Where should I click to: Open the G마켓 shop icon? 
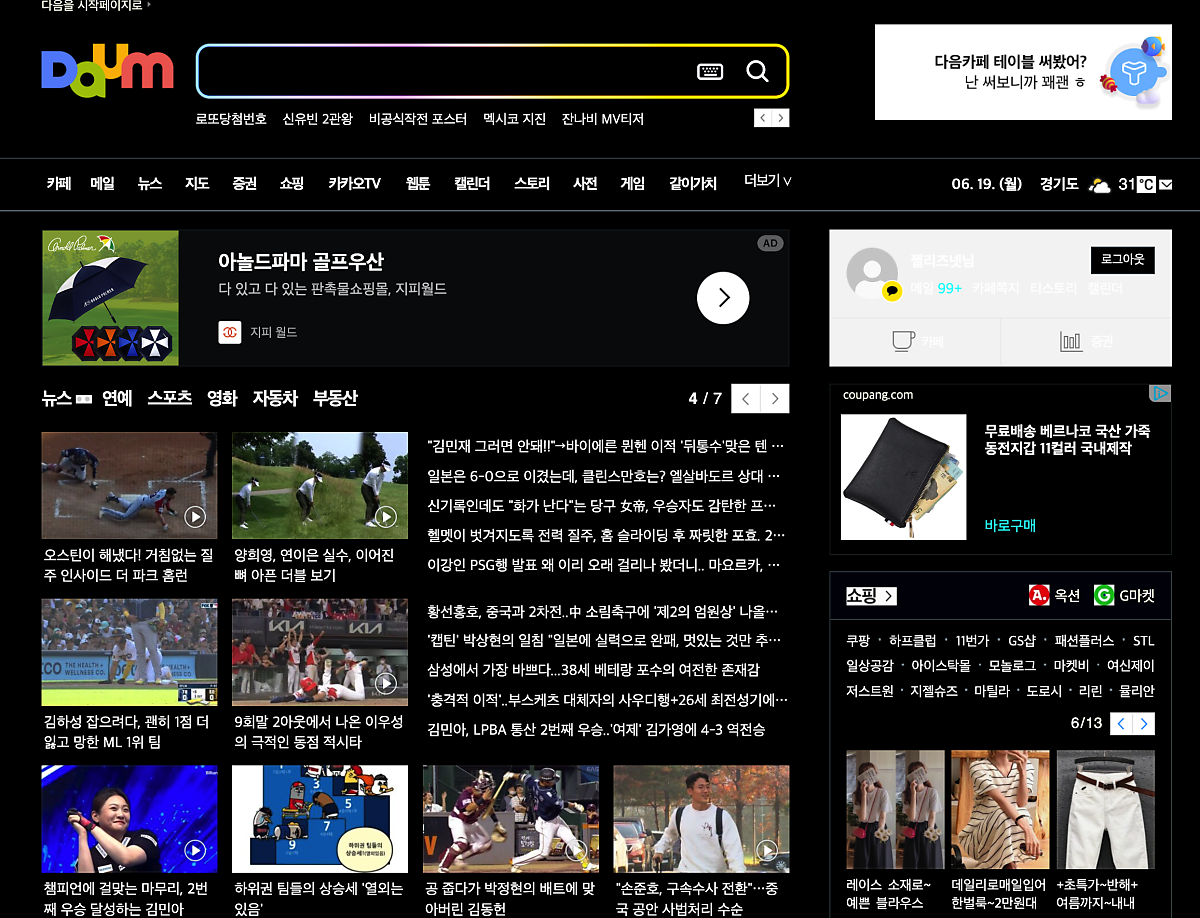coord(1104,596)
